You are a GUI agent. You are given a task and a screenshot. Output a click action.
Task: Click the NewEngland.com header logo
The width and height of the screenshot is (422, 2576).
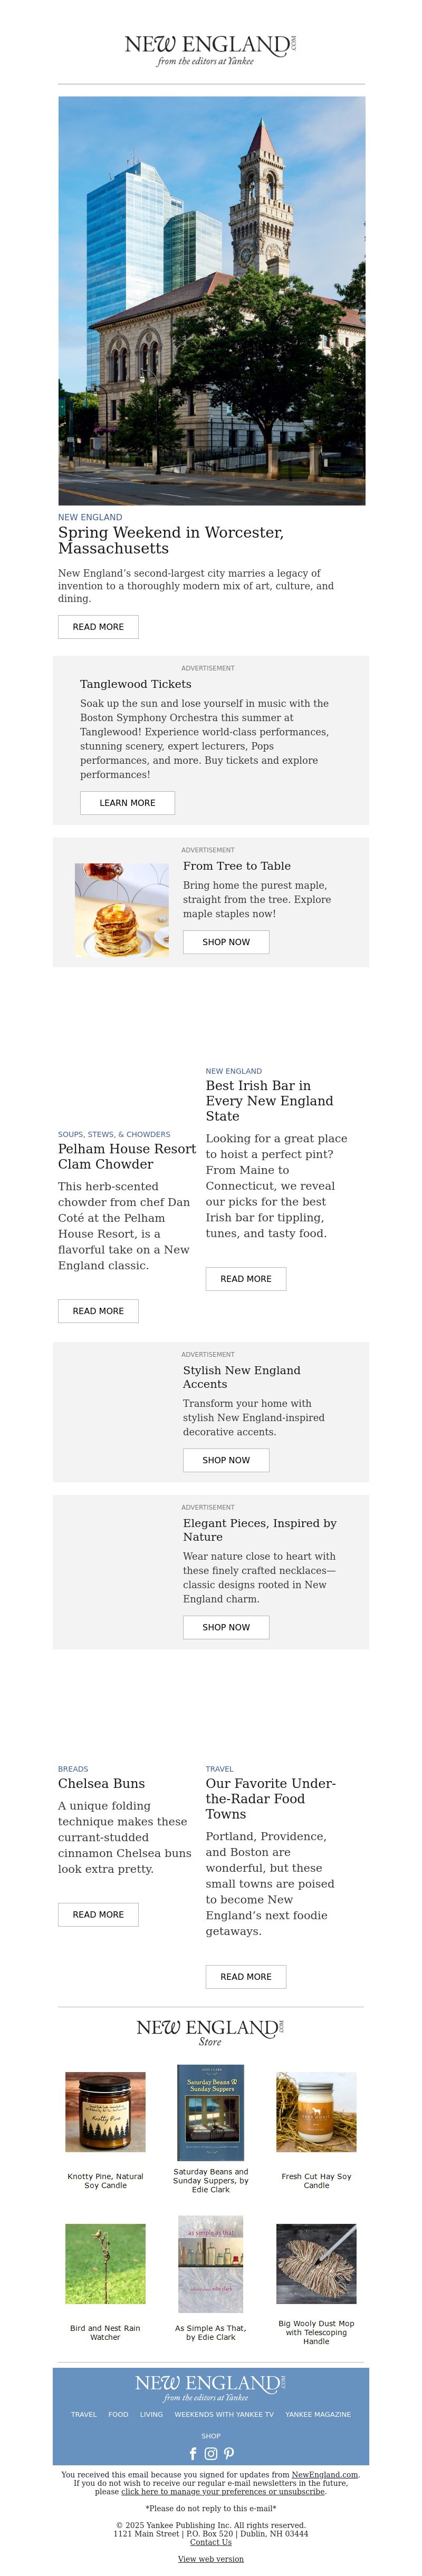click(x=211, y=49)
